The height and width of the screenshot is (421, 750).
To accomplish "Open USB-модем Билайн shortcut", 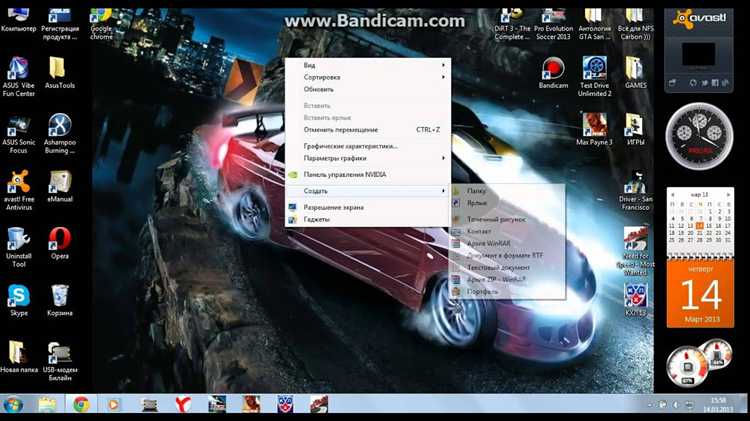I will [60, 361].
